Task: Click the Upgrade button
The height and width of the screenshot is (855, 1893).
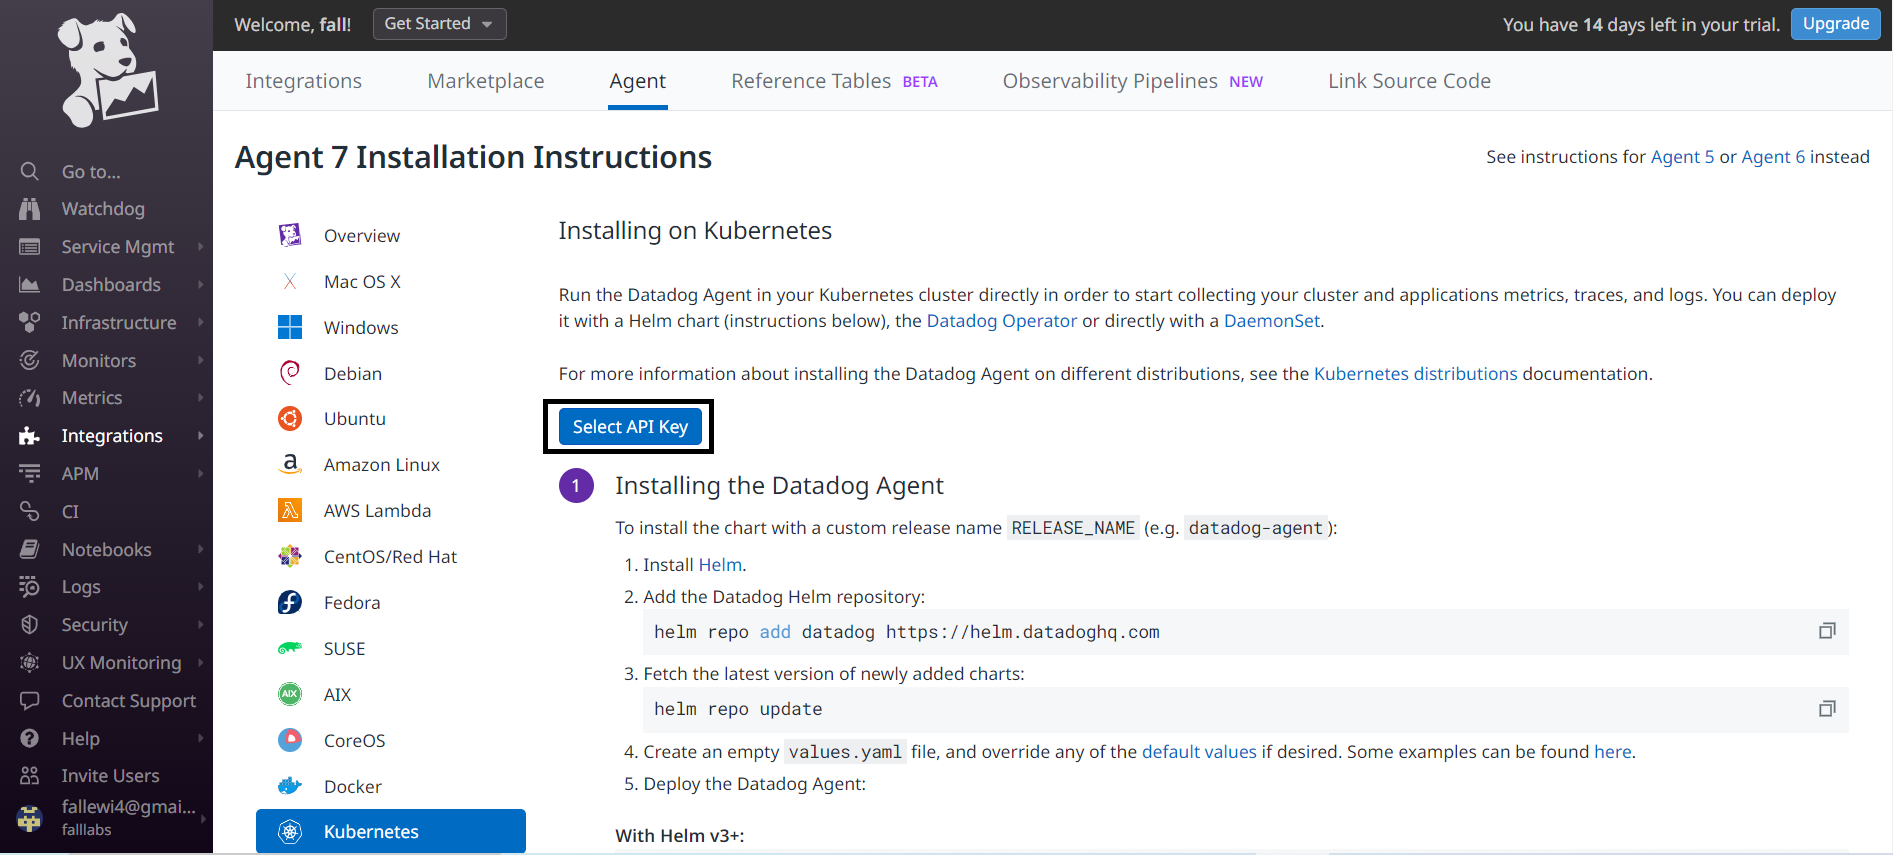Action: pos(1835,24)
